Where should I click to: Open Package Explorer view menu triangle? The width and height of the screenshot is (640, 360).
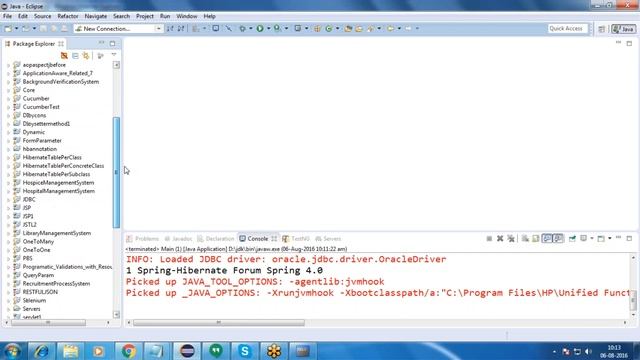114,55
